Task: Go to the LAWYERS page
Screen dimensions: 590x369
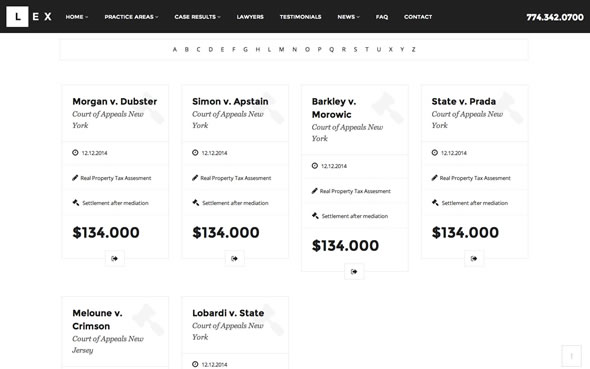Action: click(x=250, y=17)
